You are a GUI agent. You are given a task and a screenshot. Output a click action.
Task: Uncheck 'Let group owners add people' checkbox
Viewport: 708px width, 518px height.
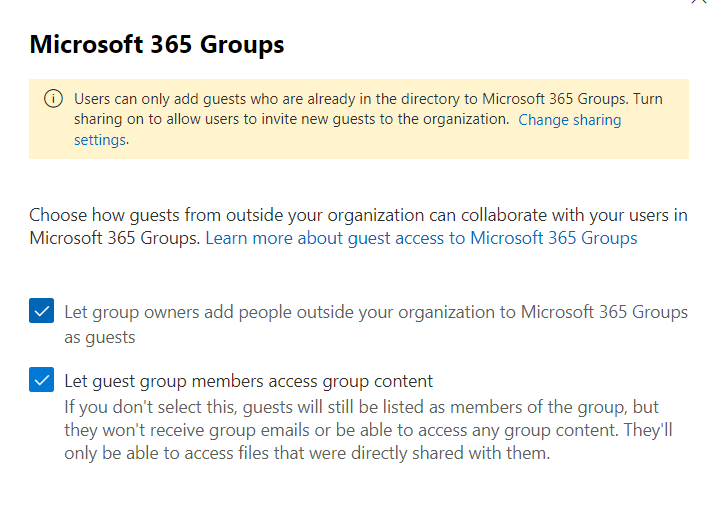click(41, 312)
